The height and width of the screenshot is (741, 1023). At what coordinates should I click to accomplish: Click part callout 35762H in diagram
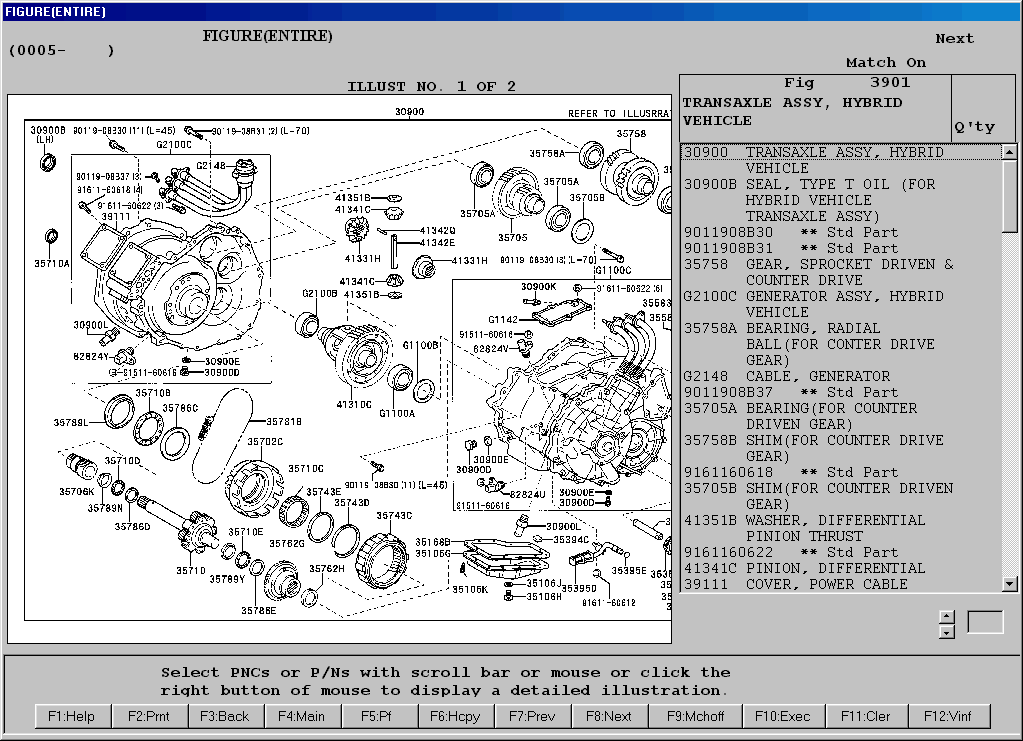pyautogui.click(x=326, y=569)
